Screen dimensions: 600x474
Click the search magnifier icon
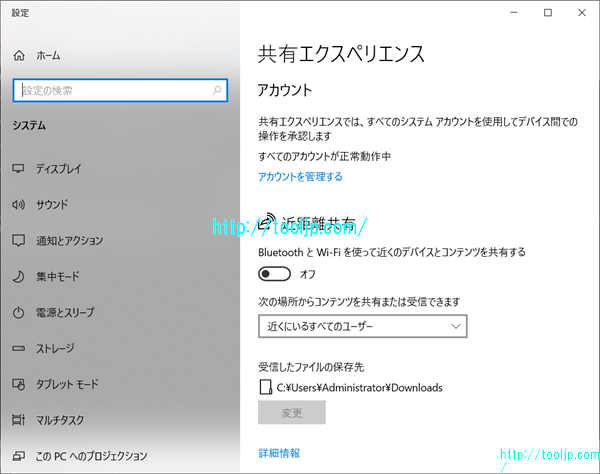(217, 90)
